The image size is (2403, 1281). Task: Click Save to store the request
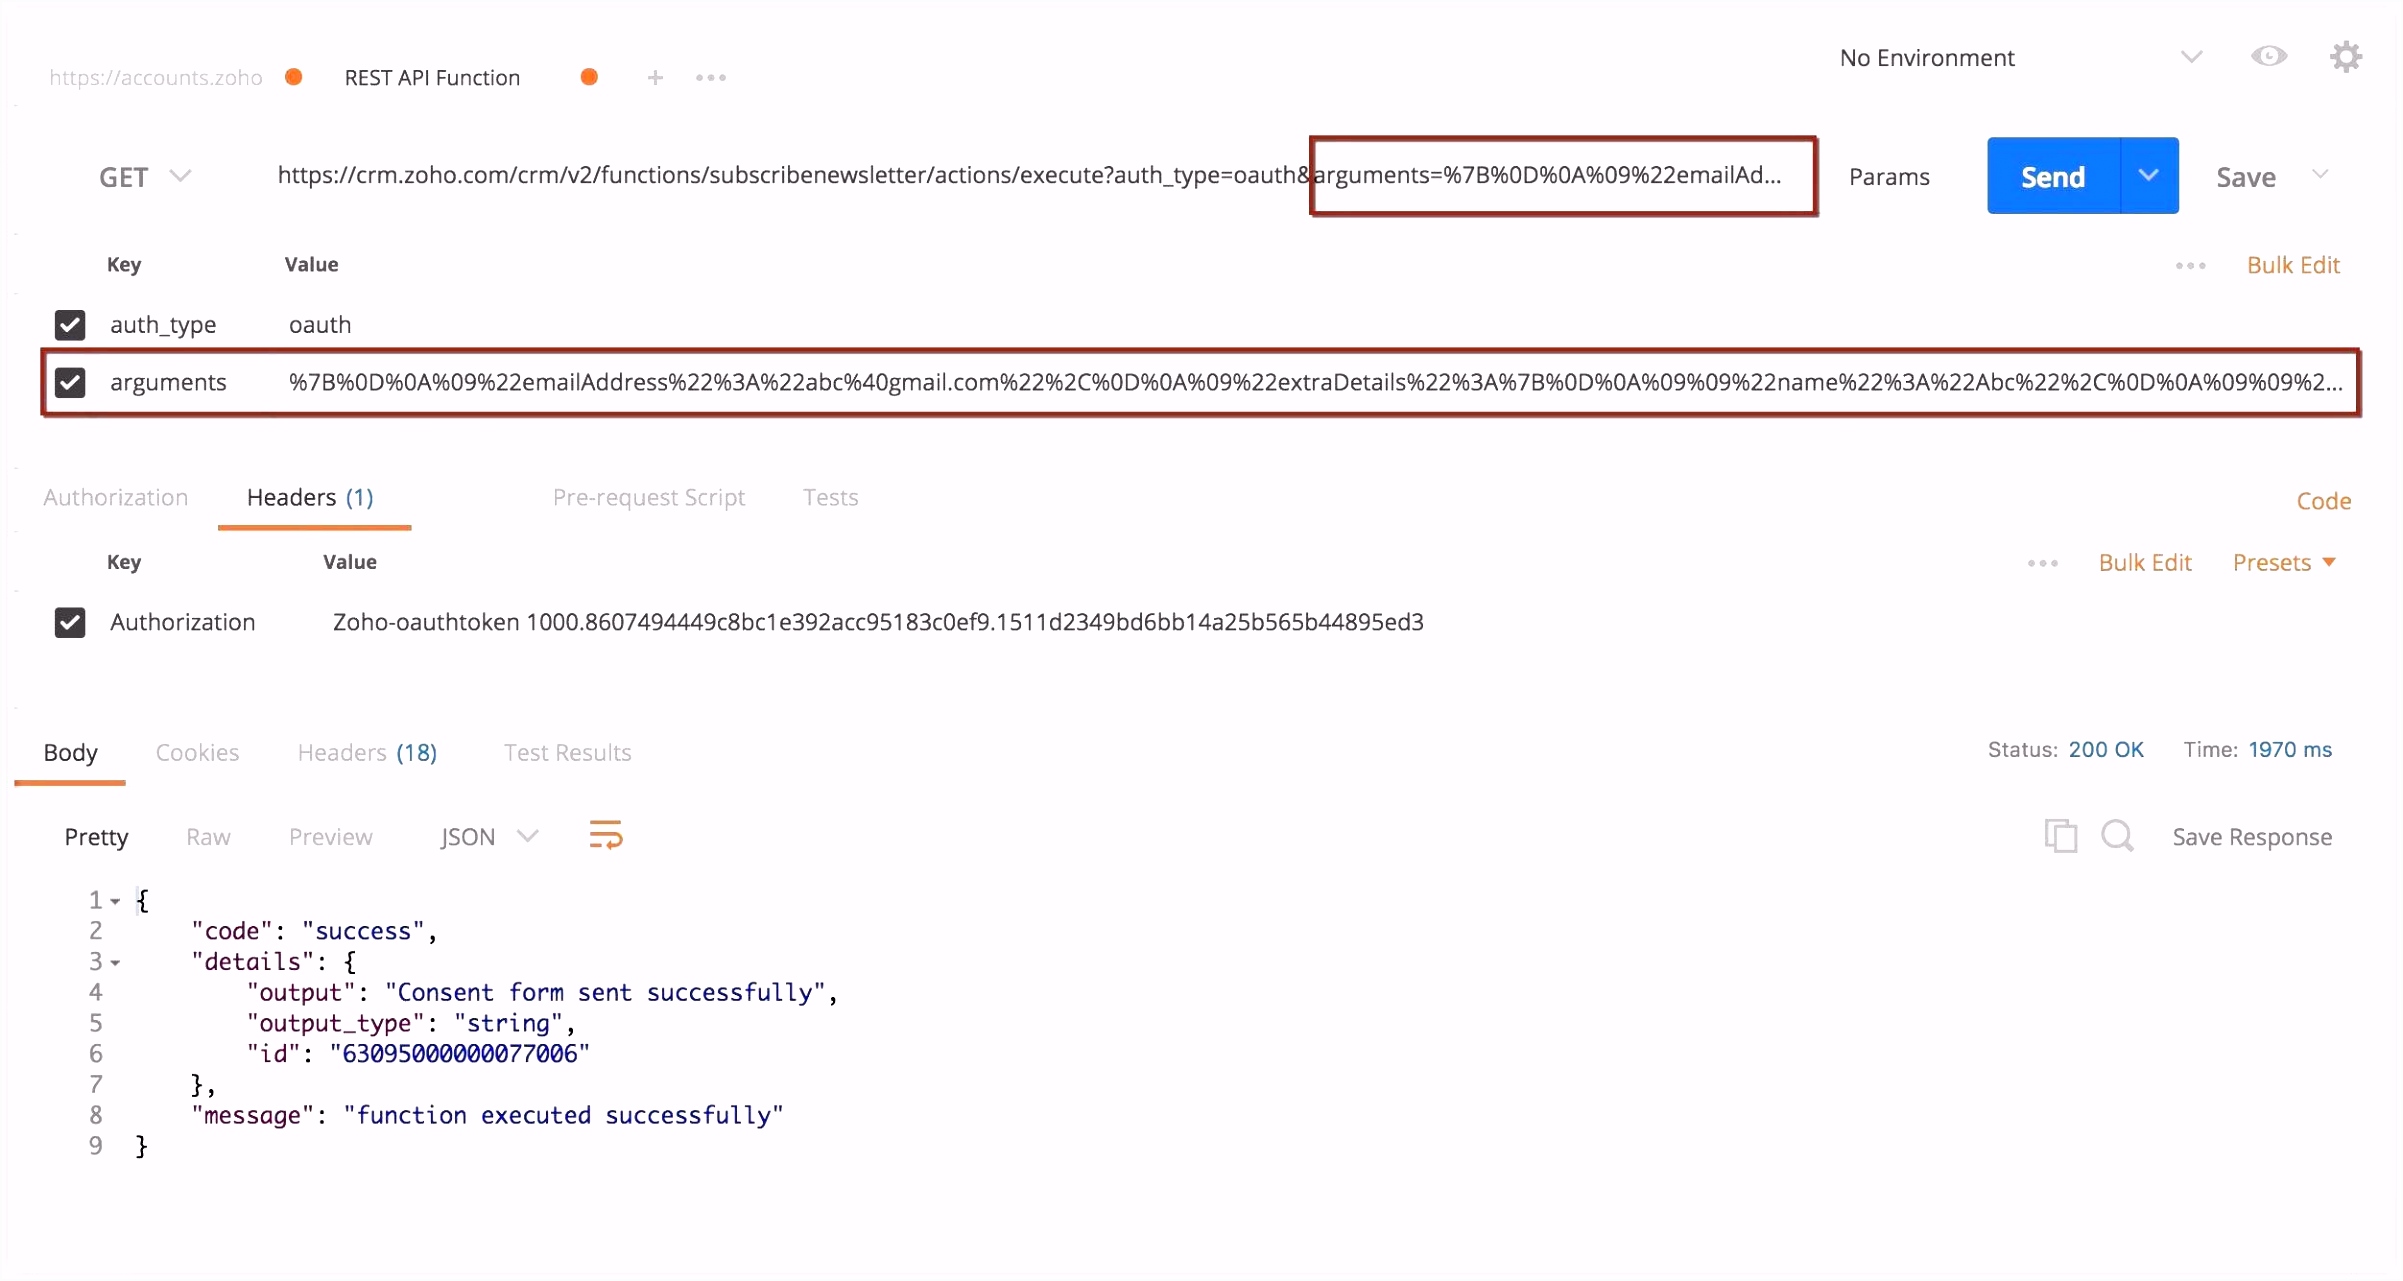pos(2246,176)
